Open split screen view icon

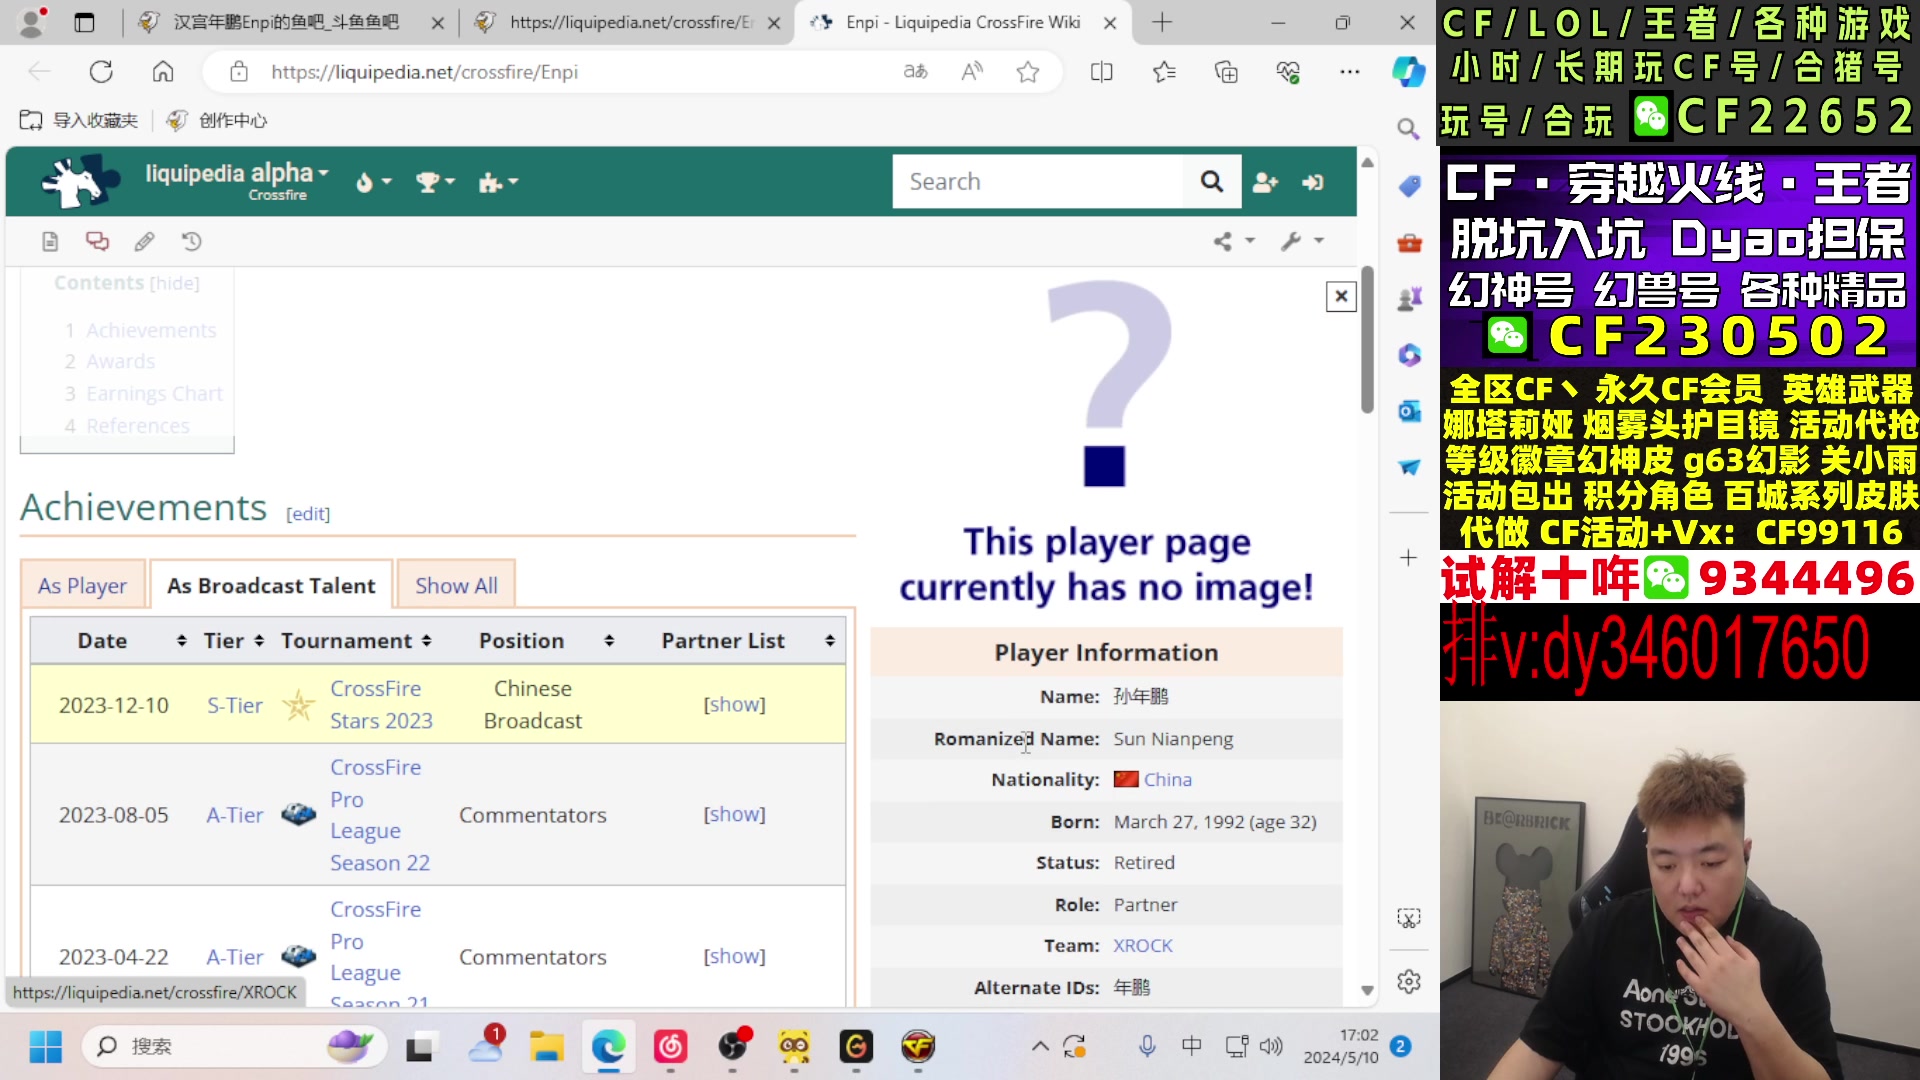[x=1101, y=72]
